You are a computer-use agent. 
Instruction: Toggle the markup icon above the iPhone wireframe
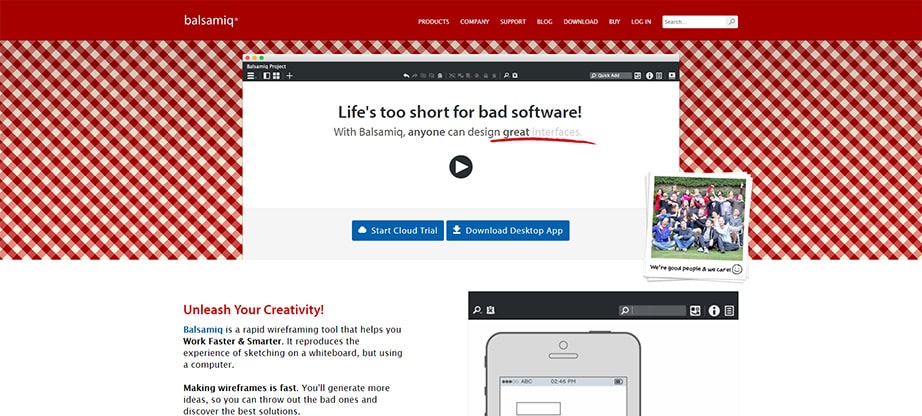point(491,310)
